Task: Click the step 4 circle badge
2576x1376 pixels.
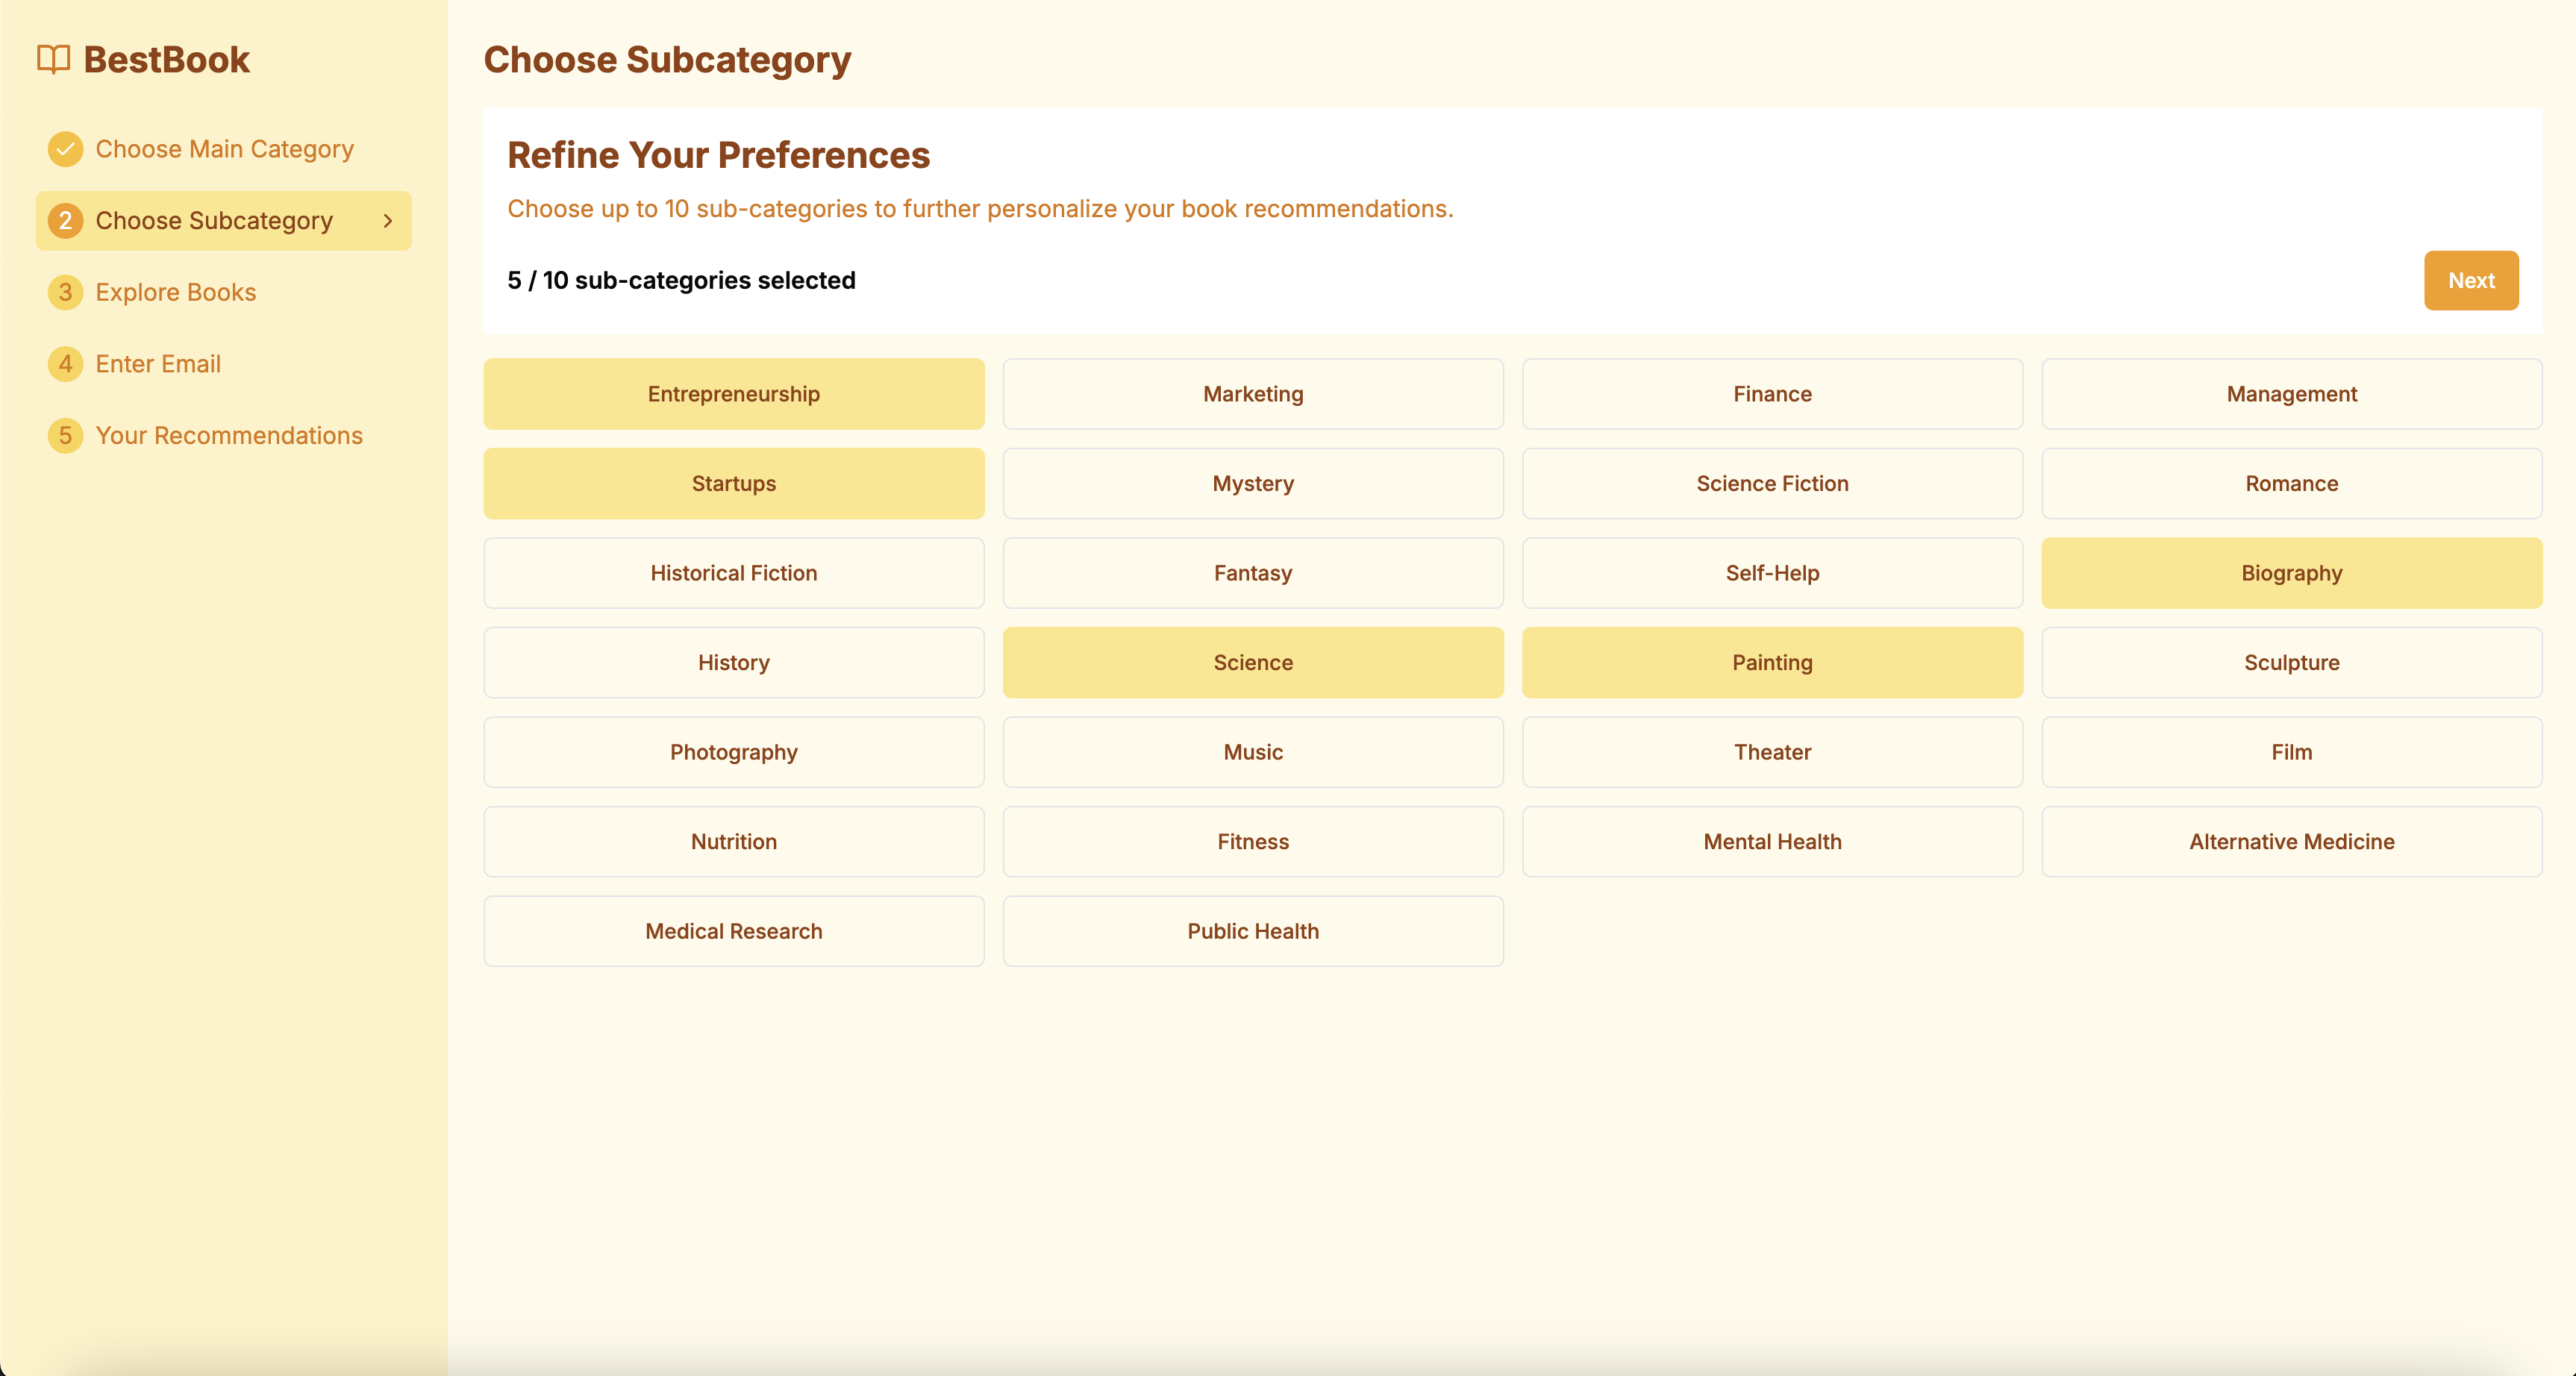Action: click(65, 364)
